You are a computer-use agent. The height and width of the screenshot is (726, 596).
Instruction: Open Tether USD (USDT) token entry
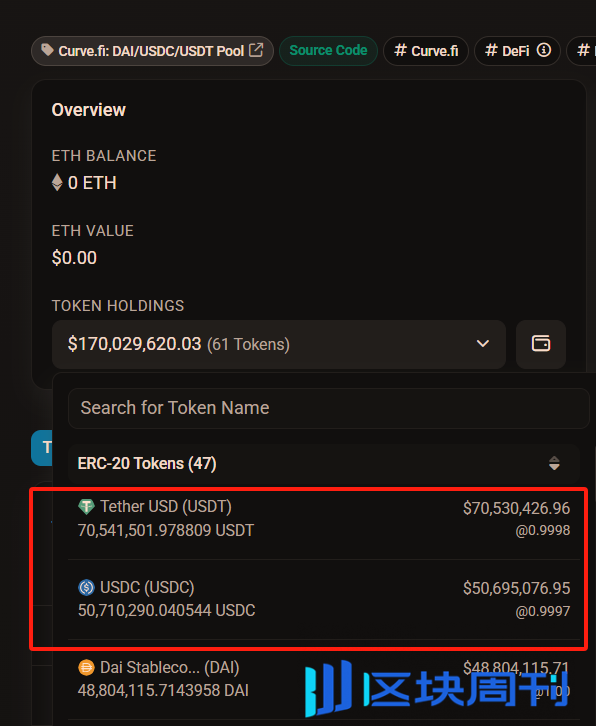324,519
